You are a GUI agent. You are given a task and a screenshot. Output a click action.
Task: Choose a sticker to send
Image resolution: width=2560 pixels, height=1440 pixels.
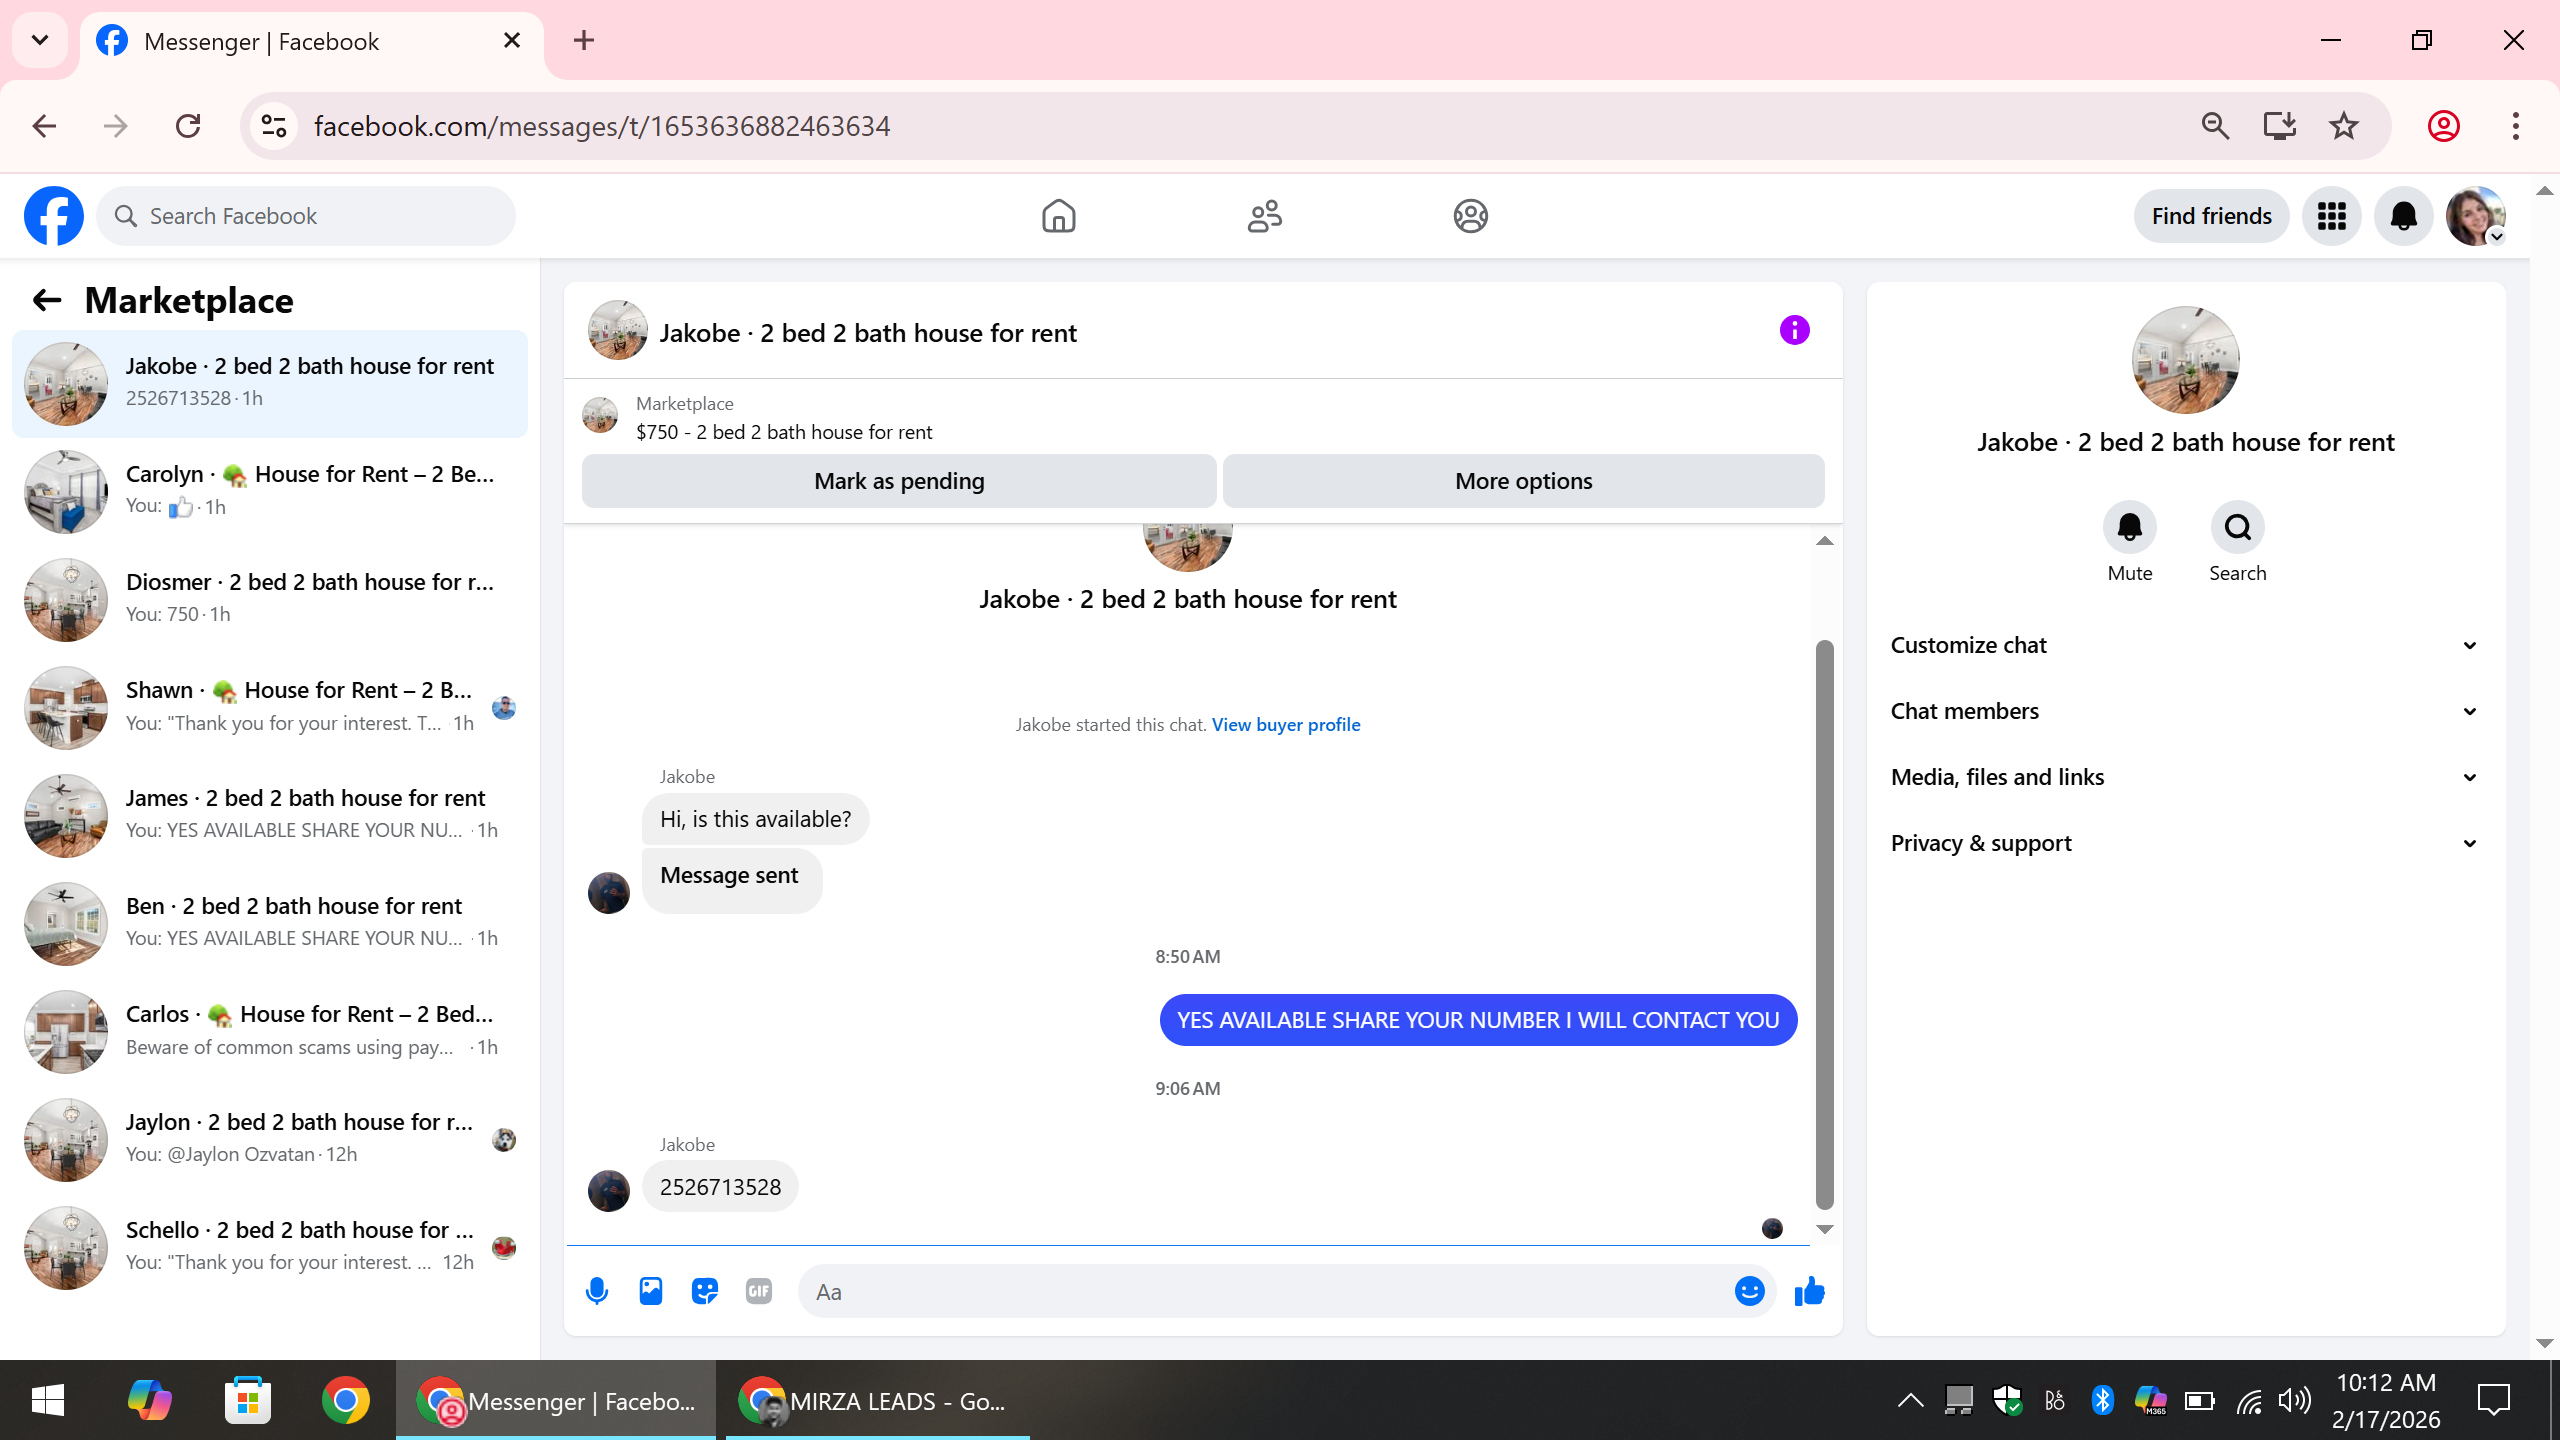pos(705,1291)
